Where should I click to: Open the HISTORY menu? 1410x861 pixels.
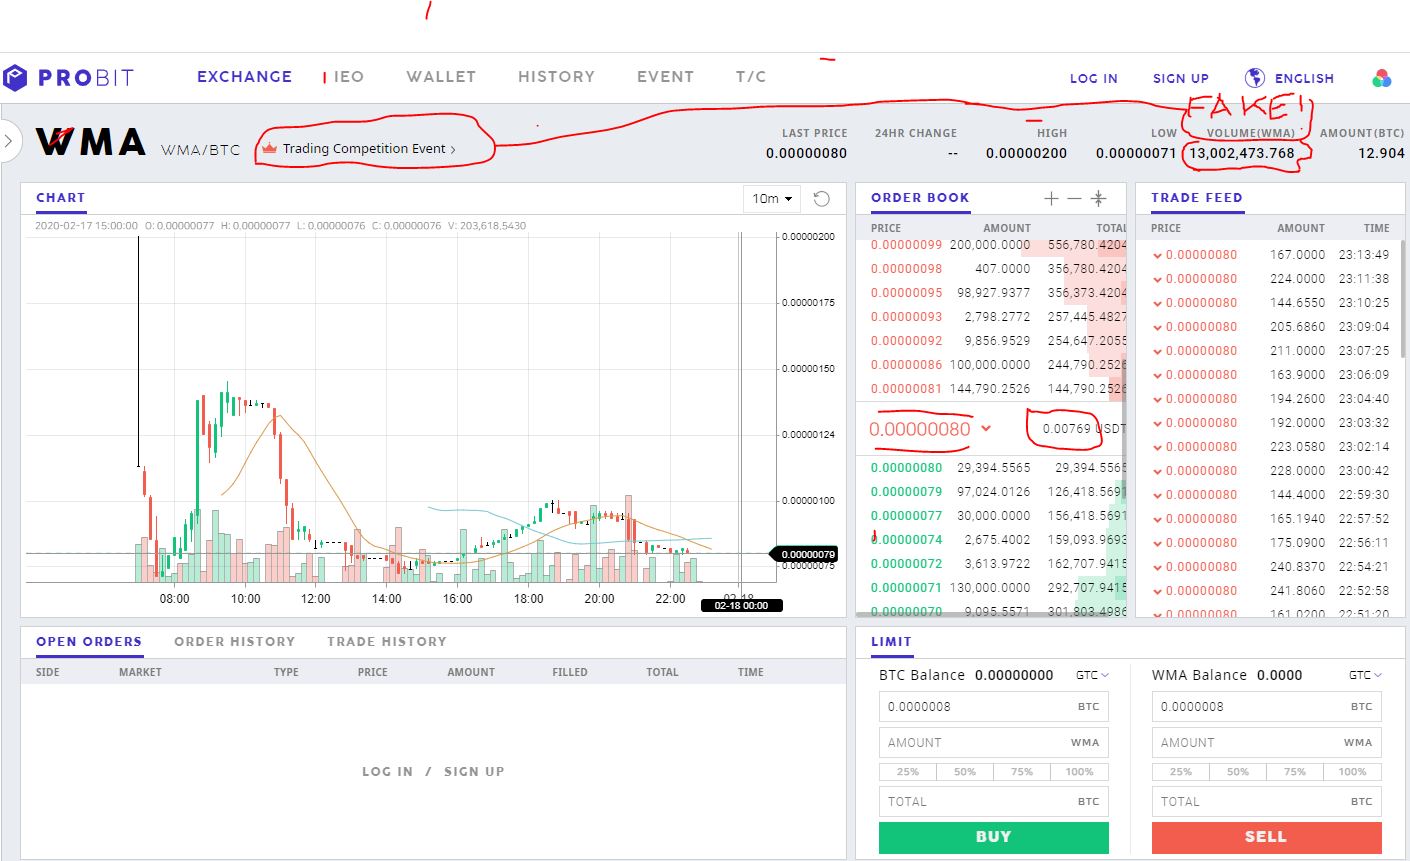click(x=556, y=77)
